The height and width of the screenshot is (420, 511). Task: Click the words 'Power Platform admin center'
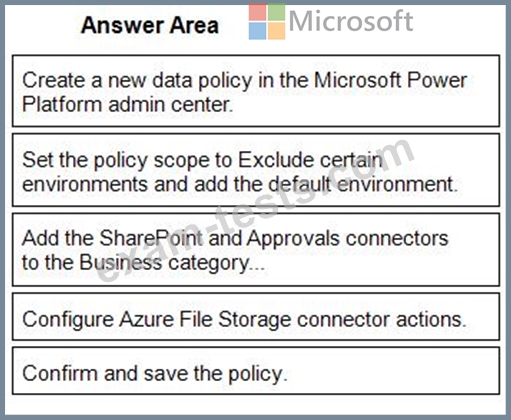pyautogui.click(x=244, y=93)
